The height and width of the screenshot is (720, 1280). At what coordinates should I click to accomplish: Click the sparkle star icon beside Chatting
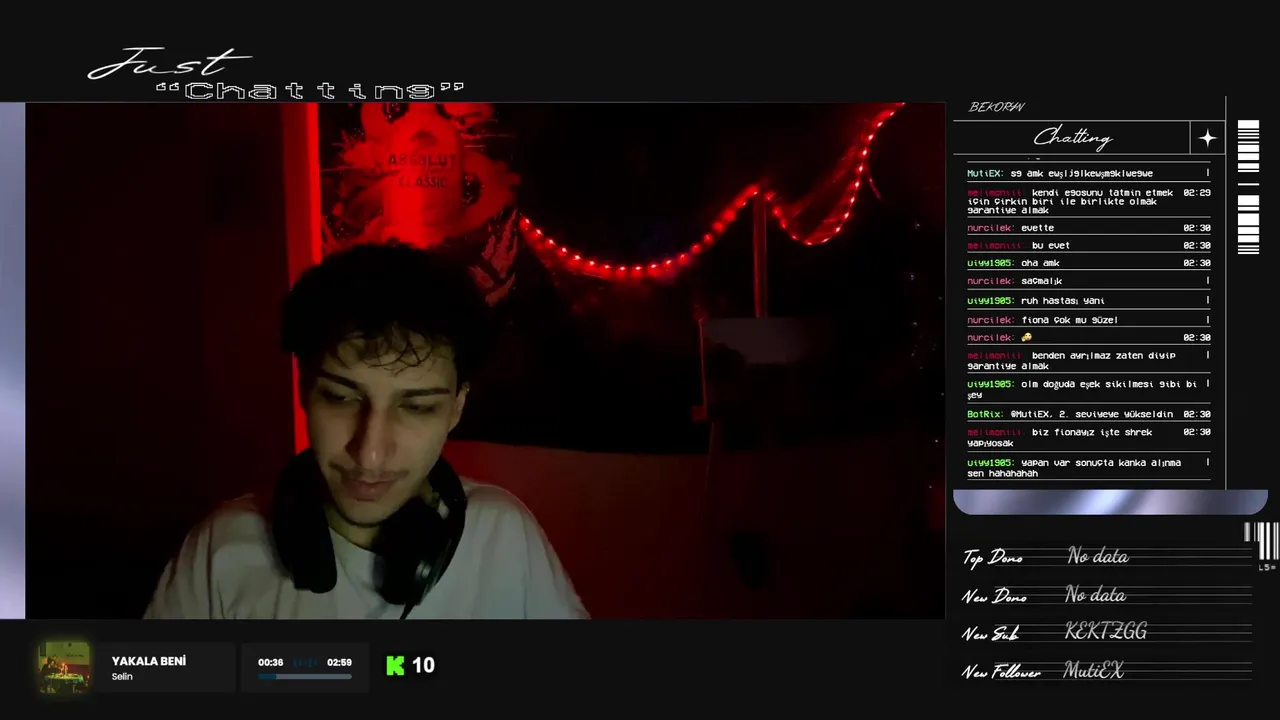coord(1207,138)
